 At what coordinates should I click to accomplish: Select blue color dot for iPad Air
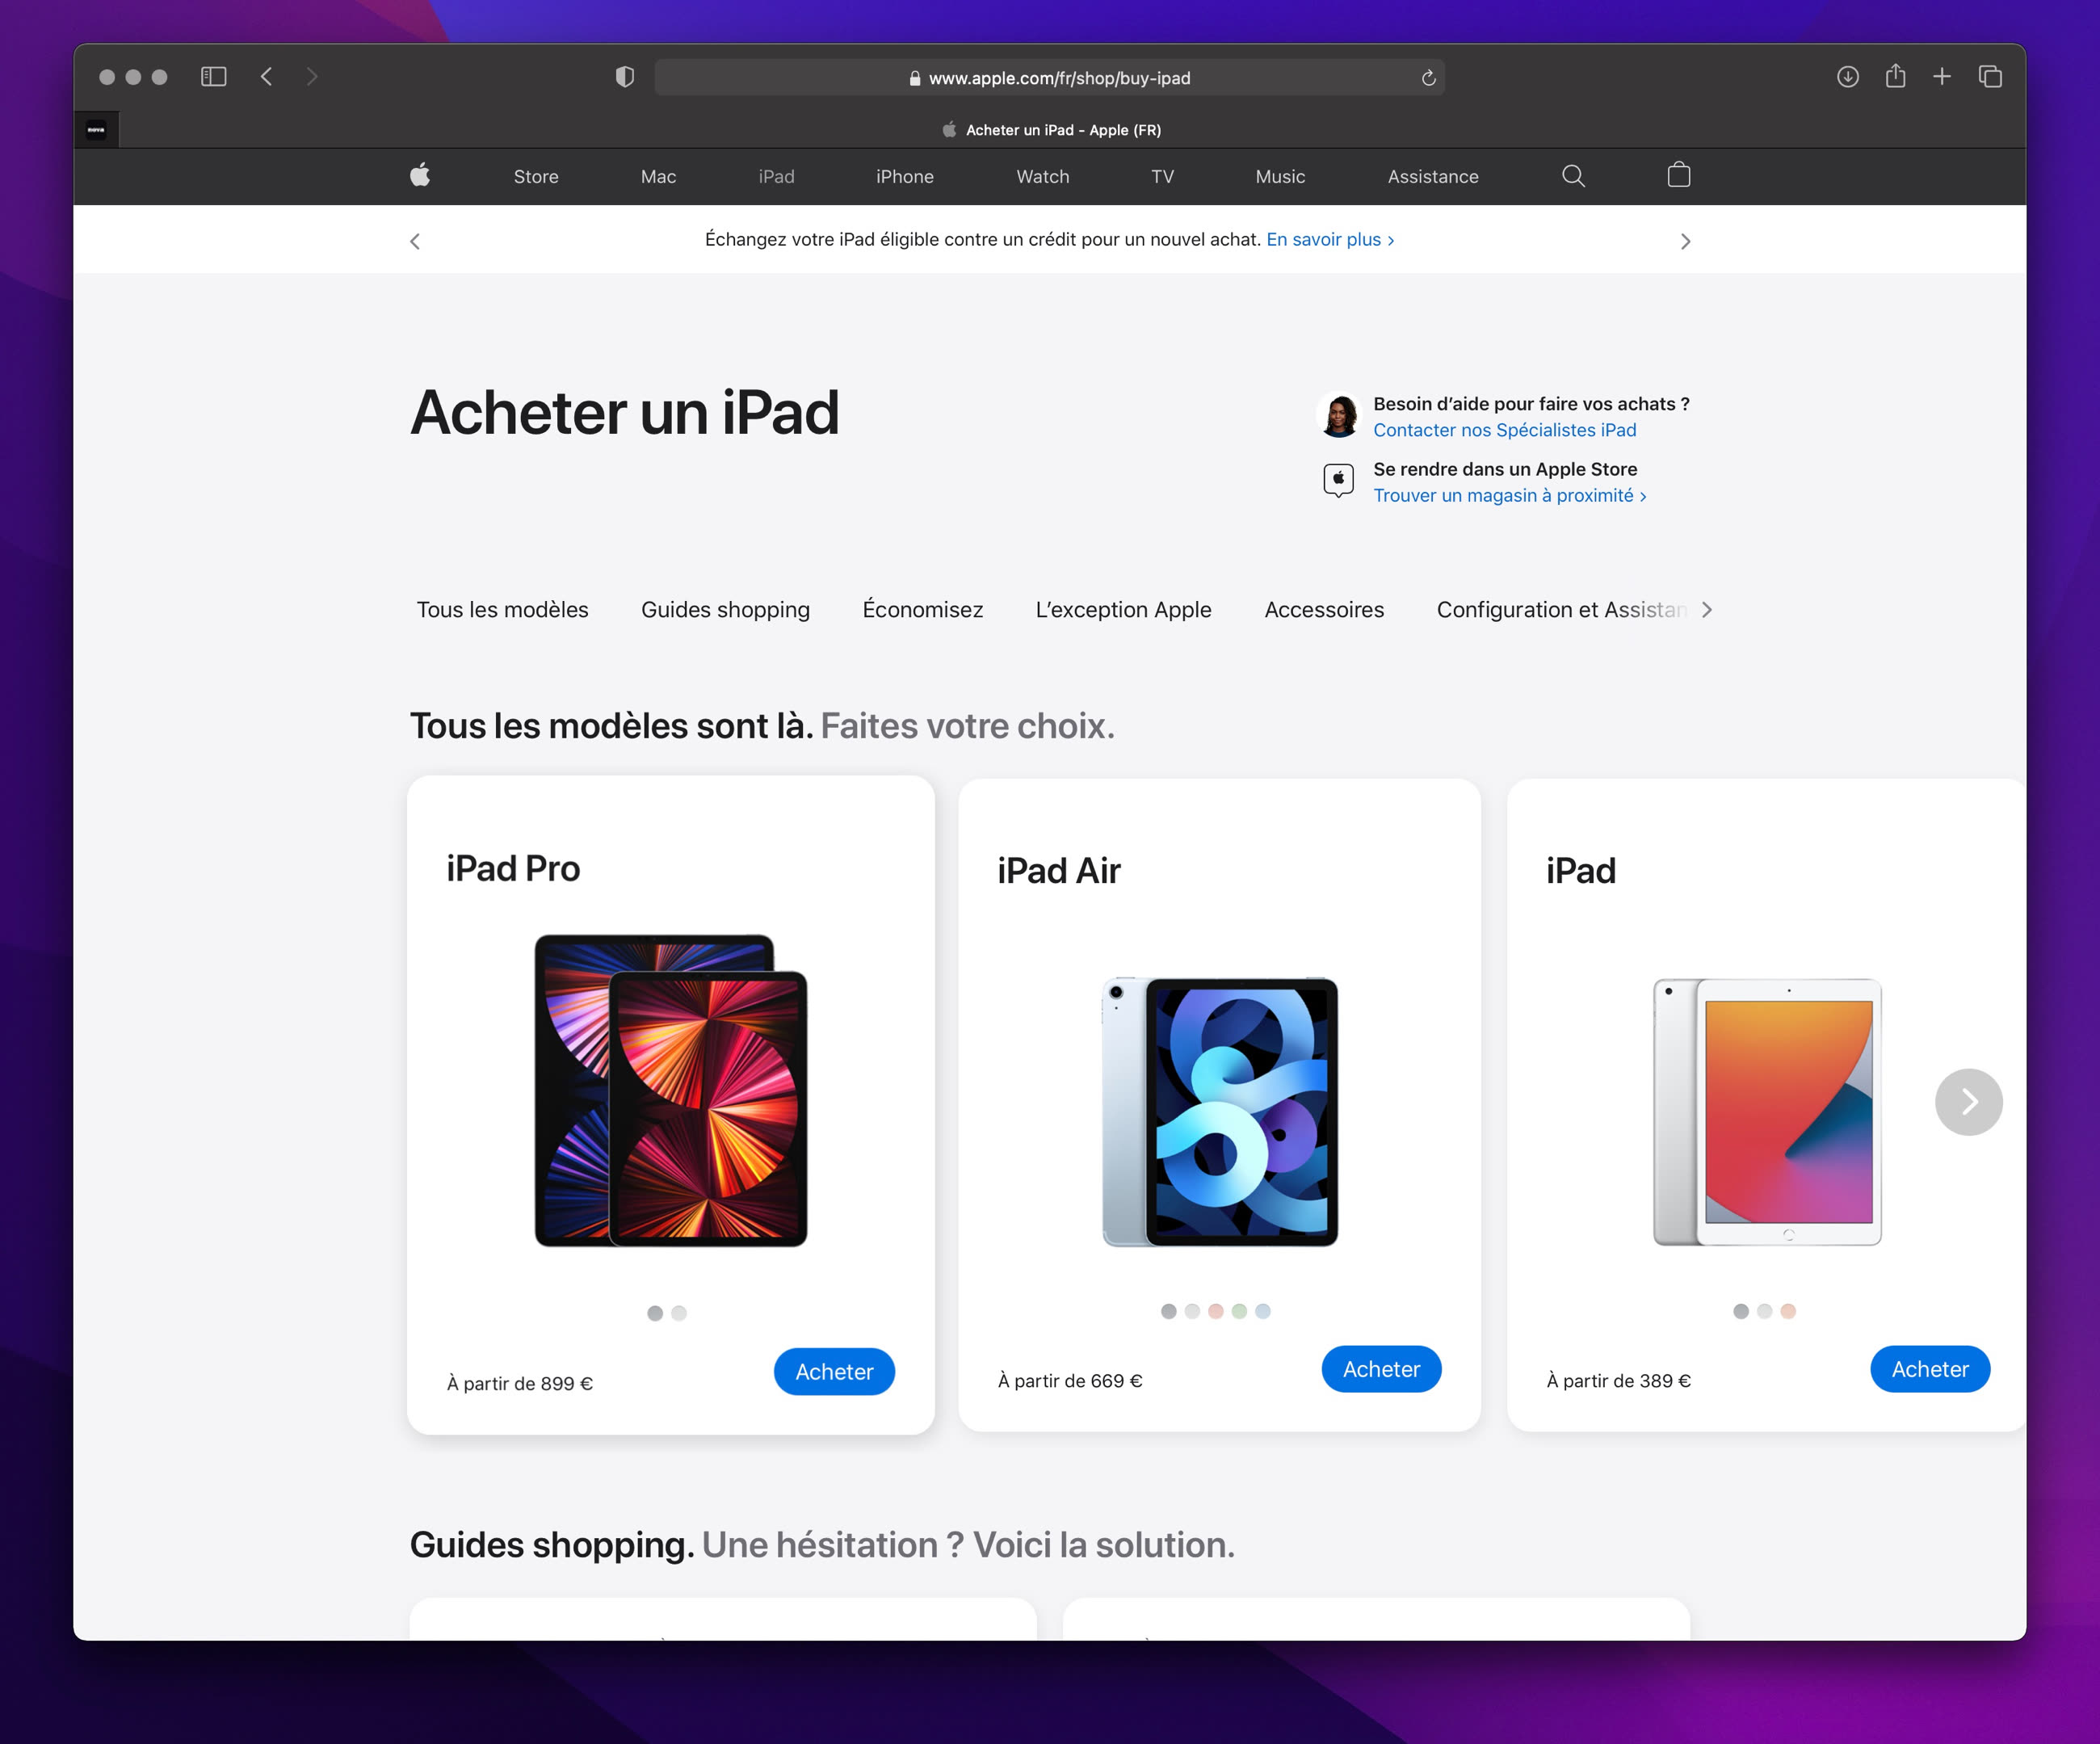click(1263, 1311)
